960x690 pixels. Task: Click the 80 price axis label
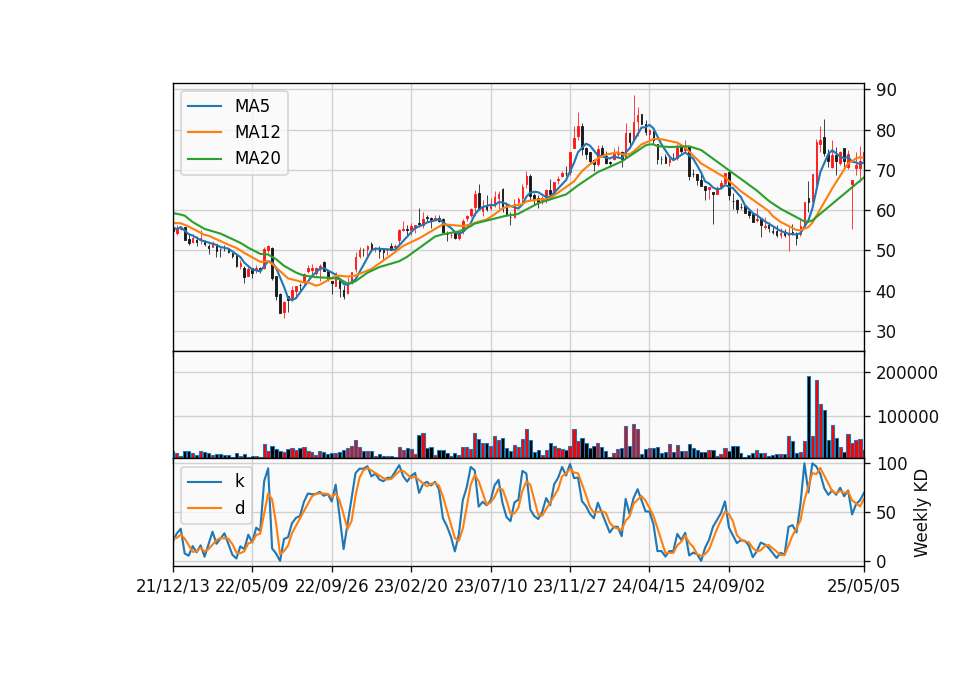point(886,130)
